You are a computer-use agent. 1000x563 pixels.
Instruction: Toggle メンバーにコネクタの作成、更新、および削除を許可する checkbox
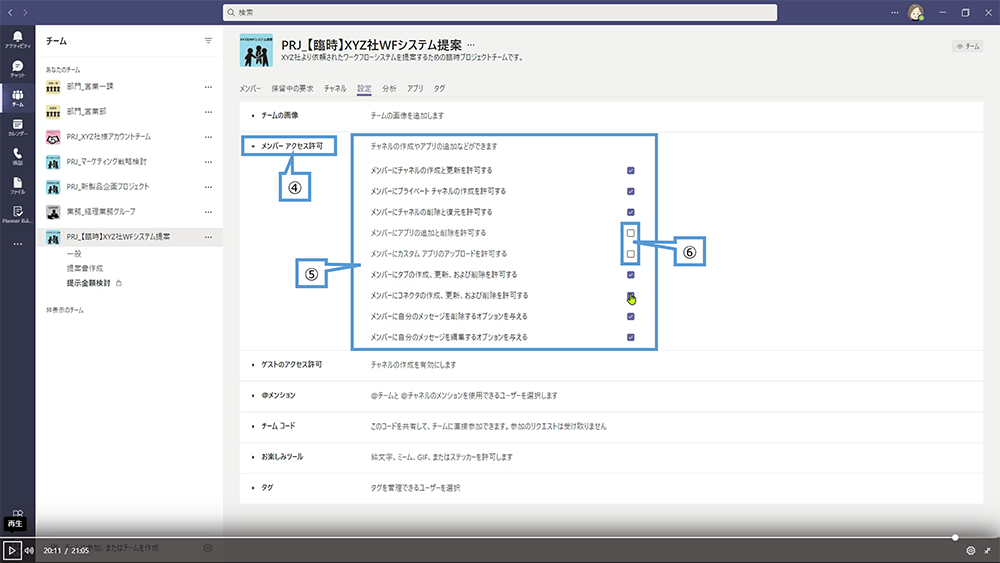pos(631,296)
